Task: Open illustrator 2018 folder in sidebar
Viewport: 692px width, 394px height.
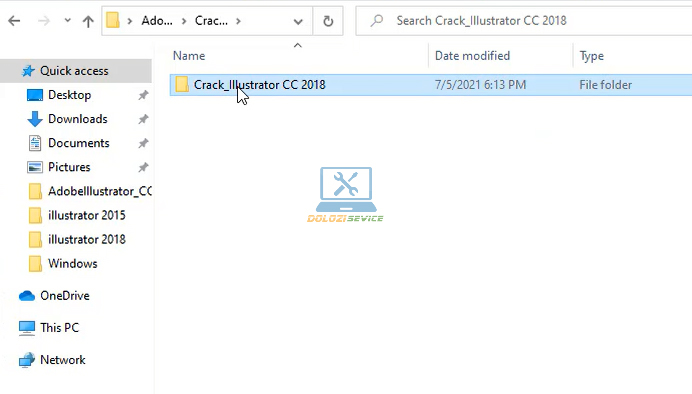Action: pyautogui.click(x=86, y=239)
